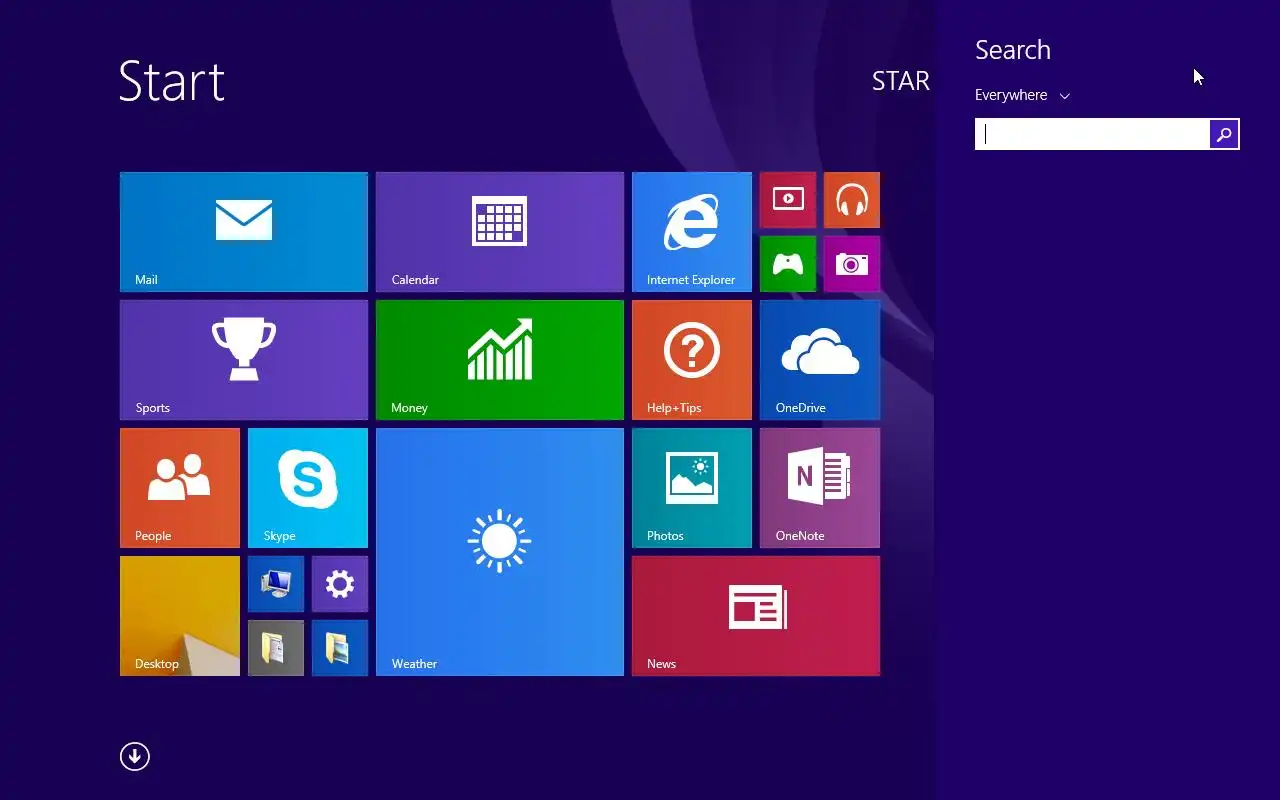Viewport: 1280px width, 800px height.
Task: Open the Mail tile
Action: click(244, 232)
